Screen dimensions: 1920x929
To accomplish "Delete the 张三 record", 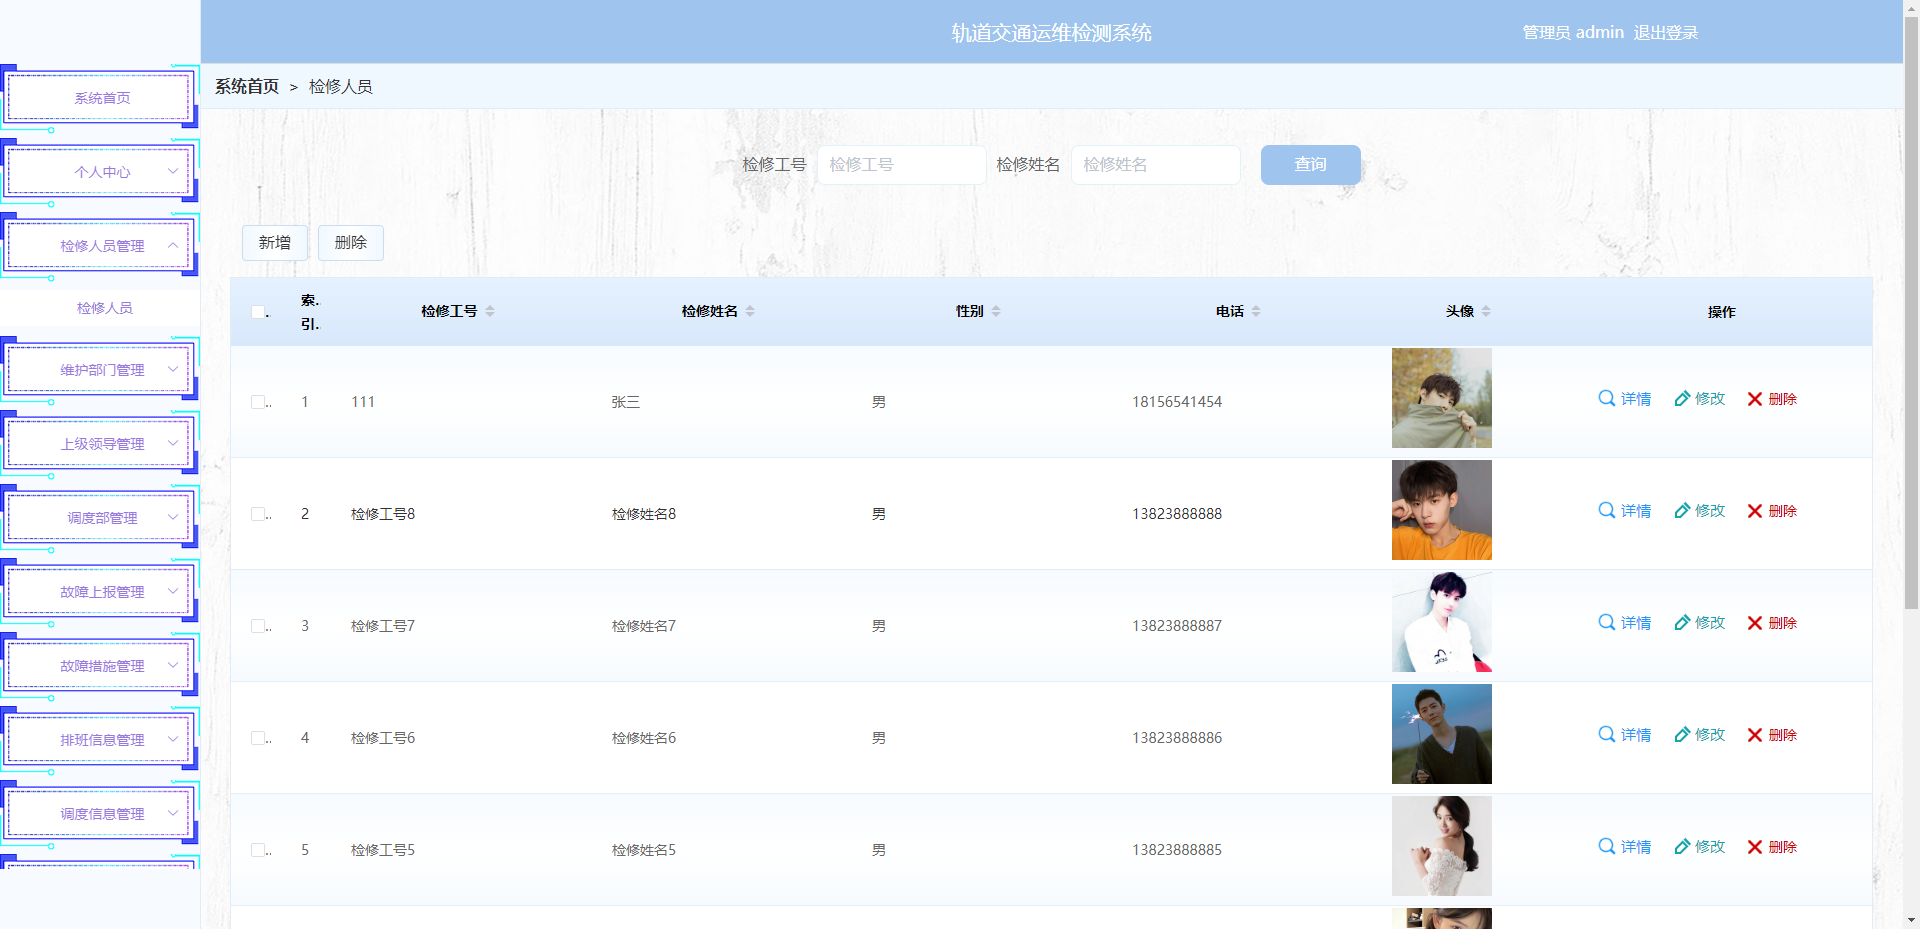I will click(x=1772, y=399).
